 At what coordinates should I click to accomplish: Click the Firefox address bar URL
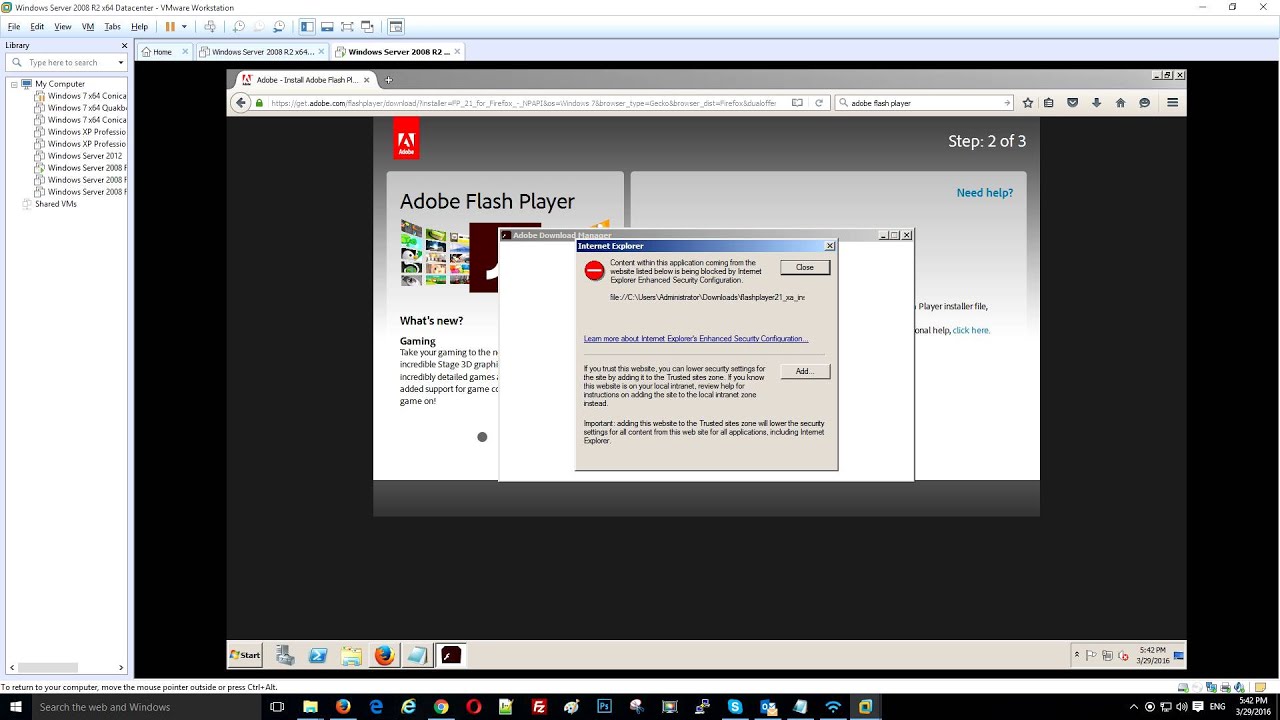click(523, 103)
